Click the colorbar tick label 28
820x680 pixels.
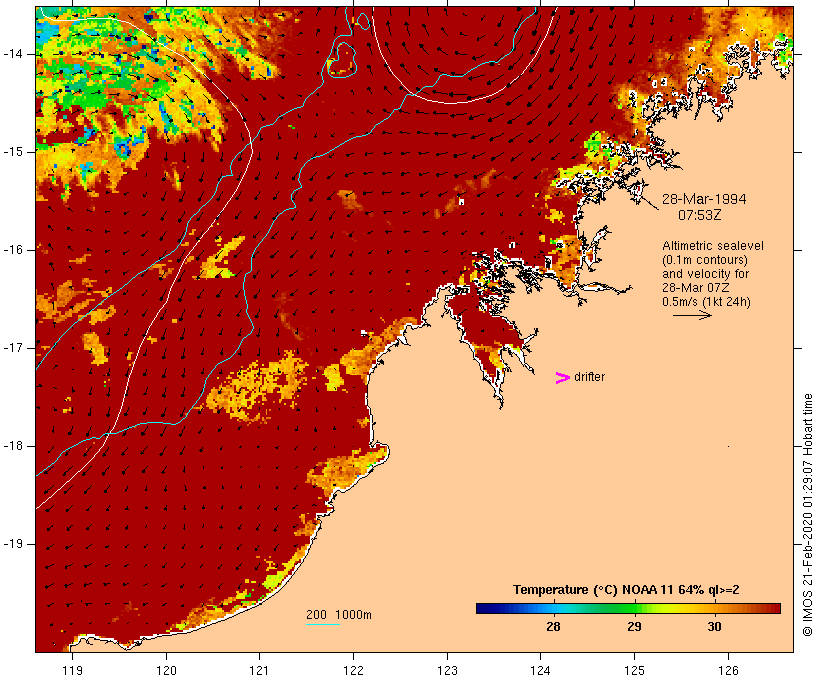click(x=553, y=627)
